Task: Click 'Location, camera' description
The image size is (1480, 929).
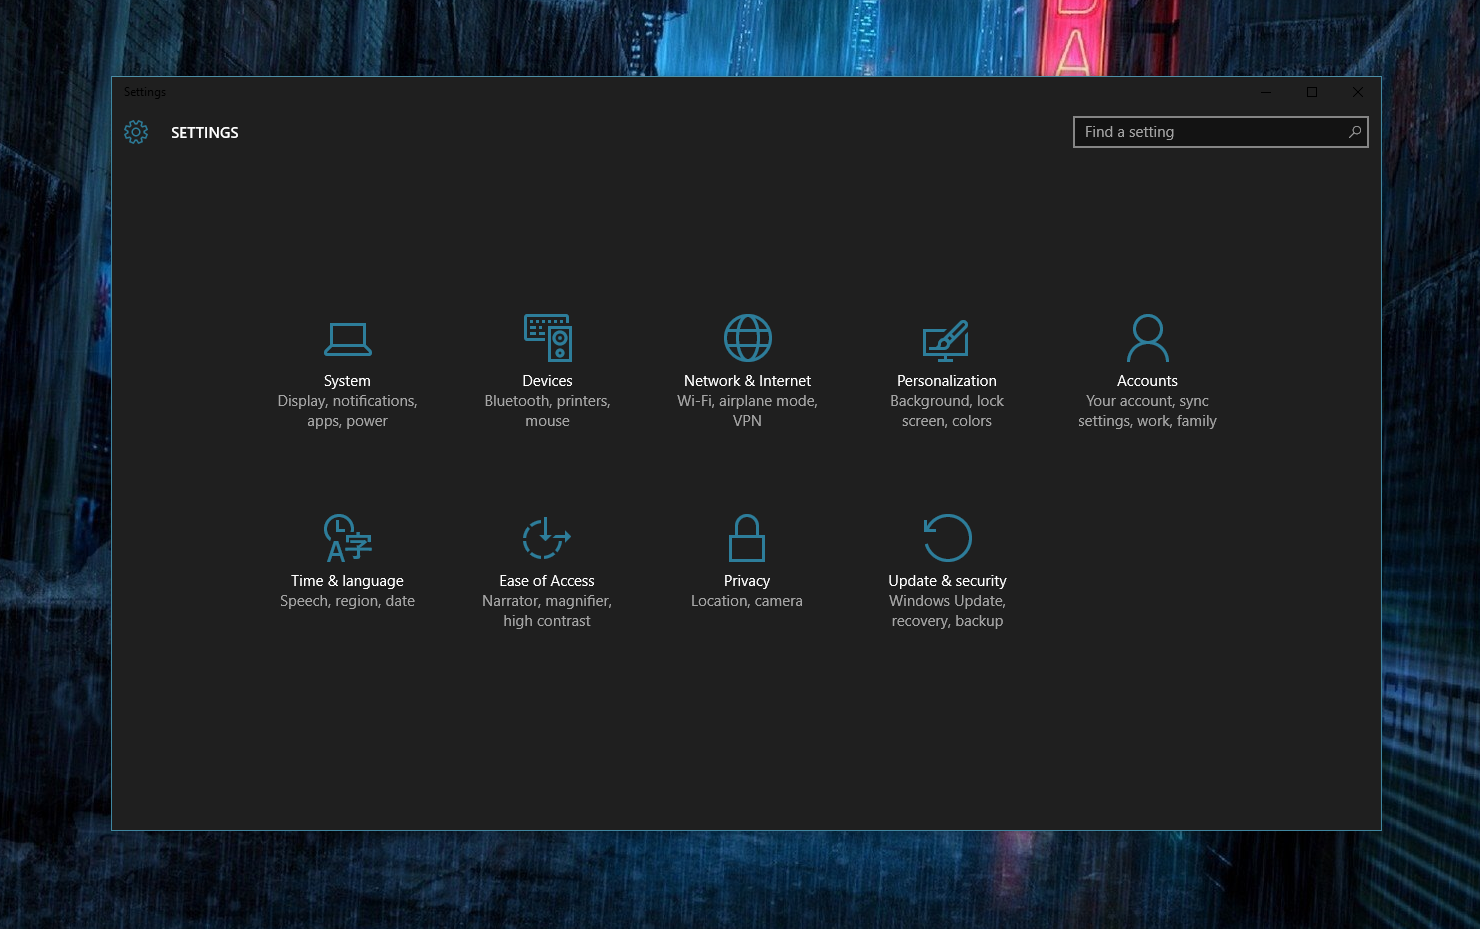Action: click(x=747, y=601)
